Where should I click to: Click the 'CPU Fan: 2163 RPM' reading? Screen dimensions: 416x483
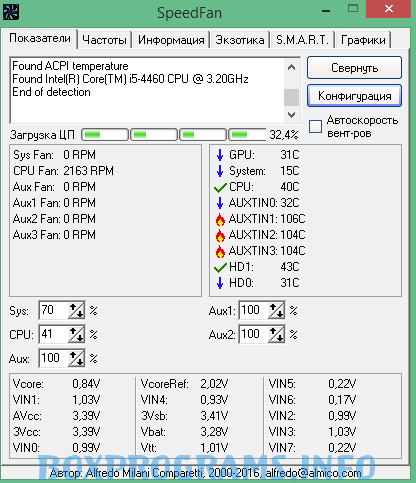coord(63,171)
